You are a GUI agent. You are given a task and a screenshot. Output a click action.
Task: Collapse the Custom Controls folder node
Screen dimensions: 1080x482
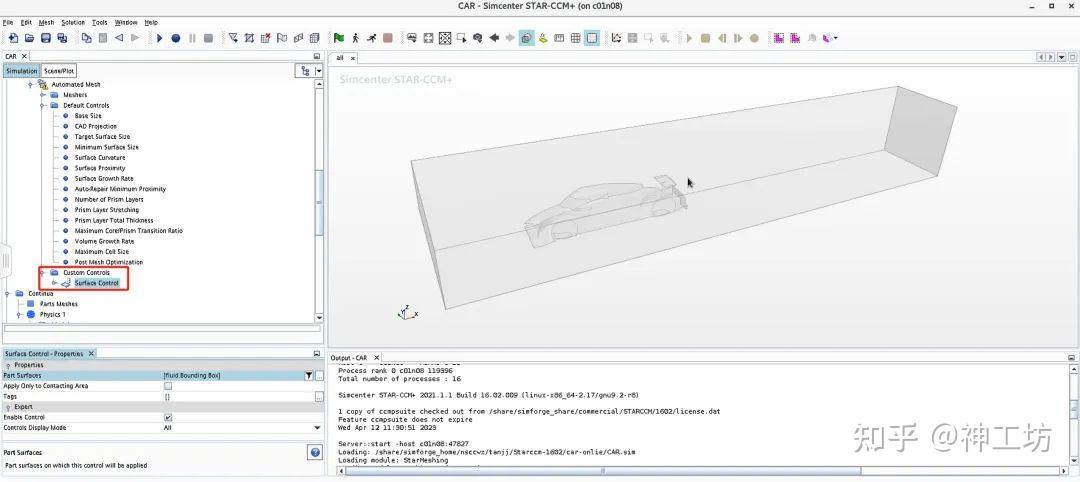point(42,273)
